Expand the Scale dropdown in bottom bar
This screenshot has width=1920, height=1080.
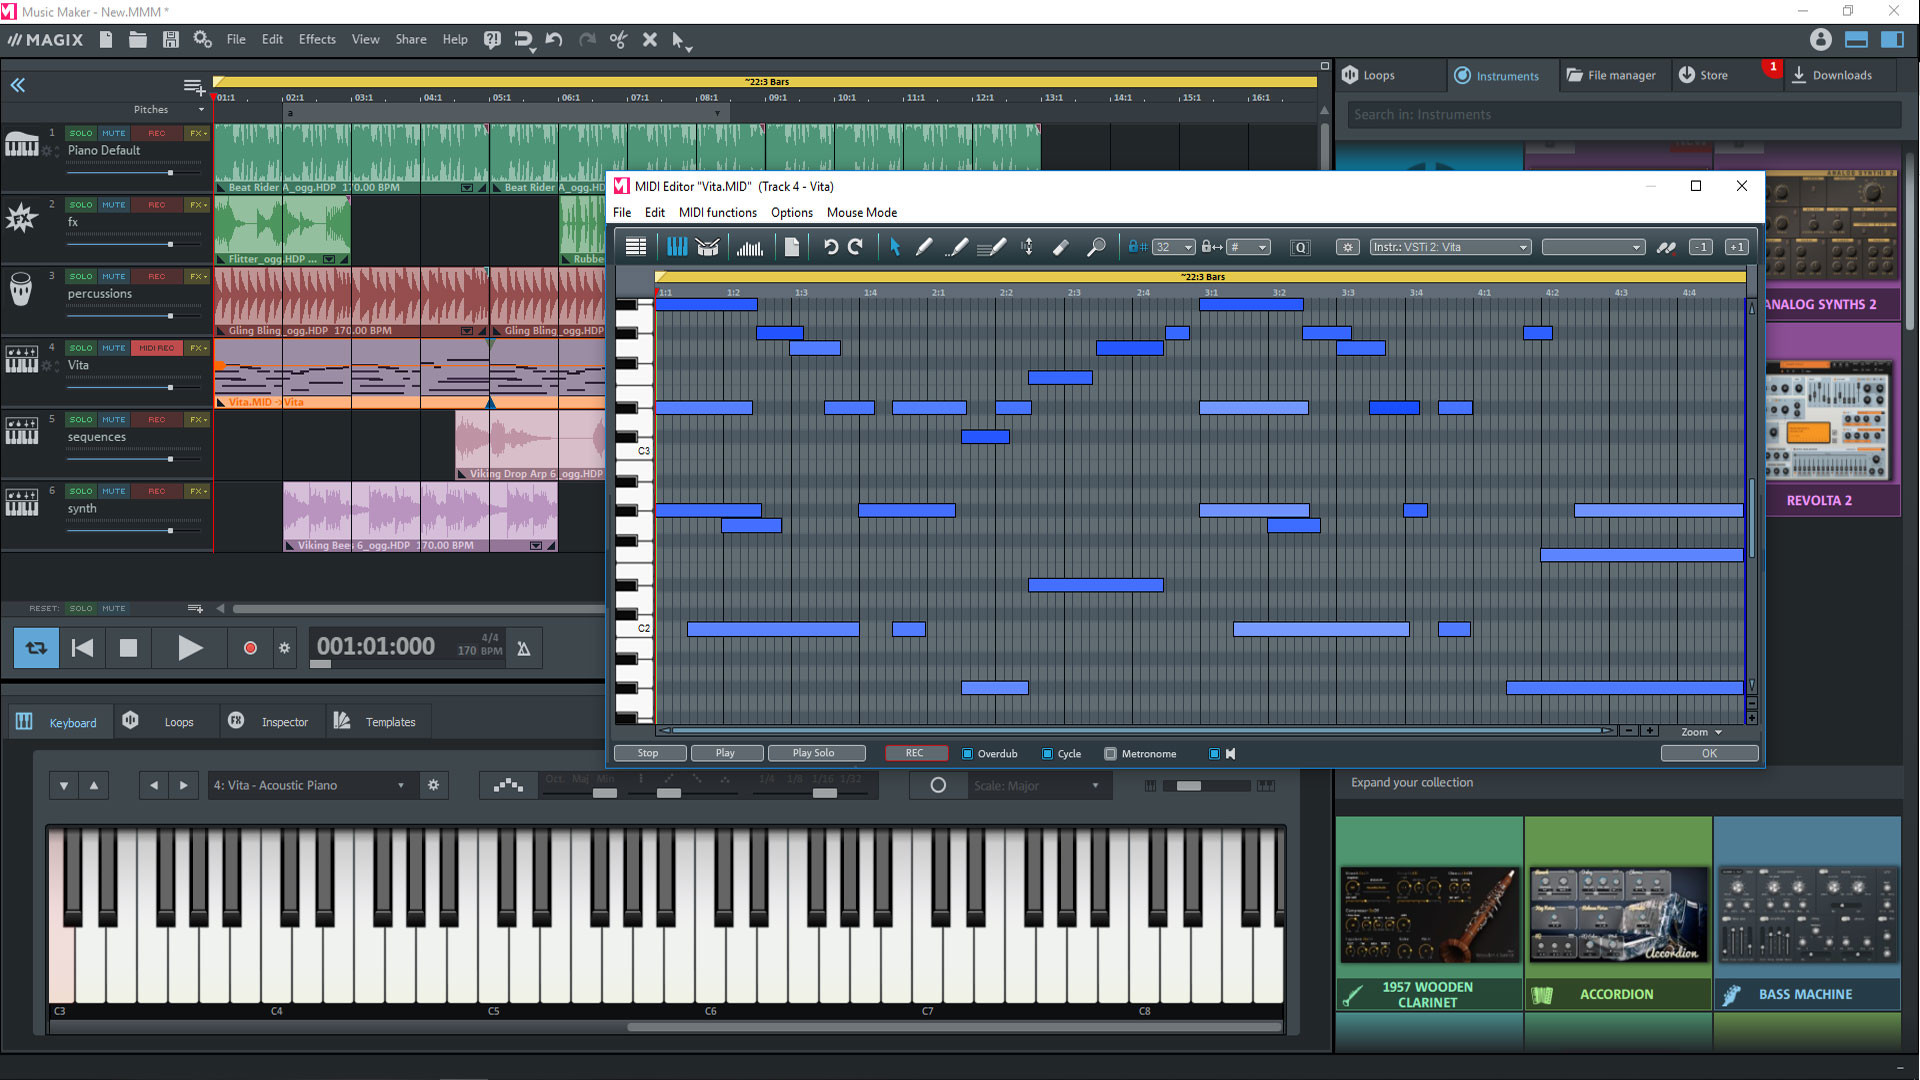tap(1096, 785)
